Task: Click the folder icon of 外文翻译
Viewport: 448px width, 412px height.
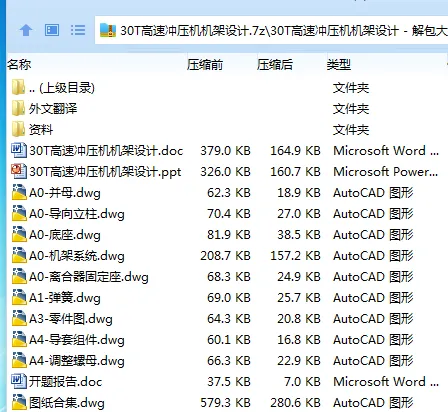Action: (19, 109)
